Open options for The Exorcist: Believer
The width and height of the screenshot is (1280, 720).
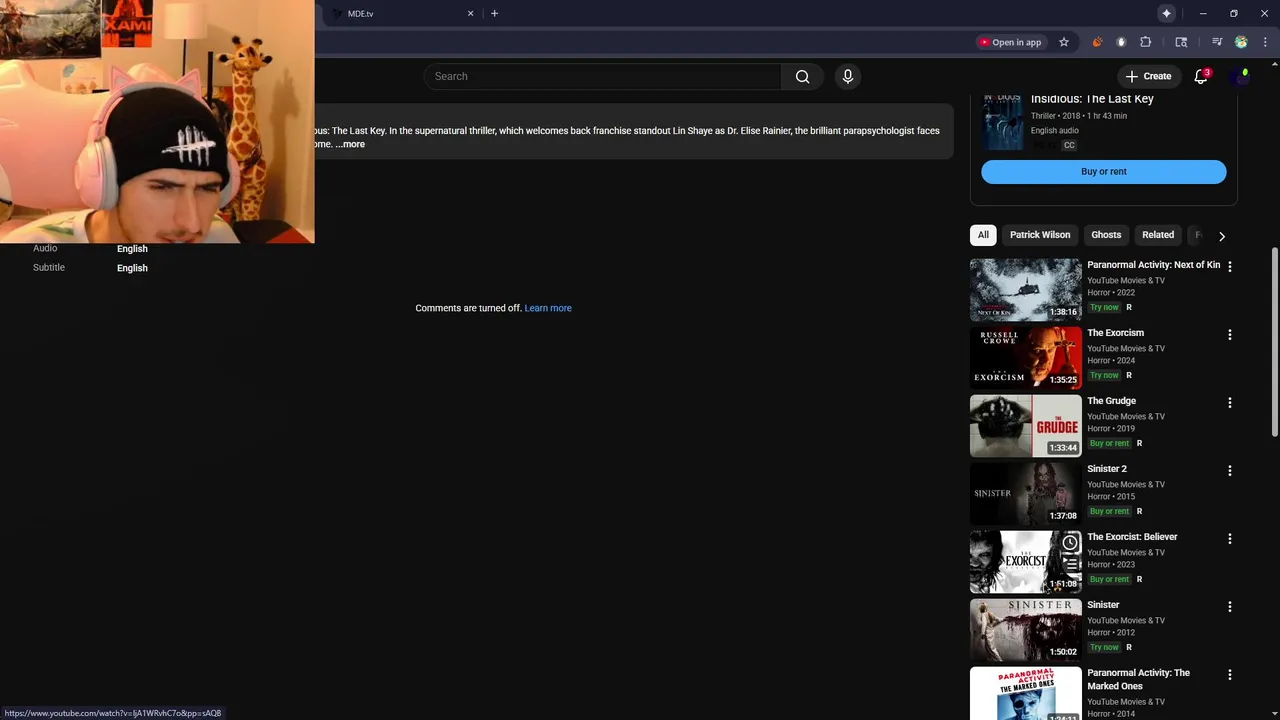point(1230,538)
